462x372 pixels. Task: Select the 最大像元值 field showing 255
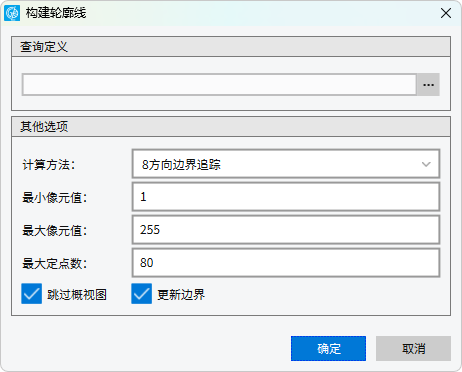pyautogui.click(x=286, y=230)
